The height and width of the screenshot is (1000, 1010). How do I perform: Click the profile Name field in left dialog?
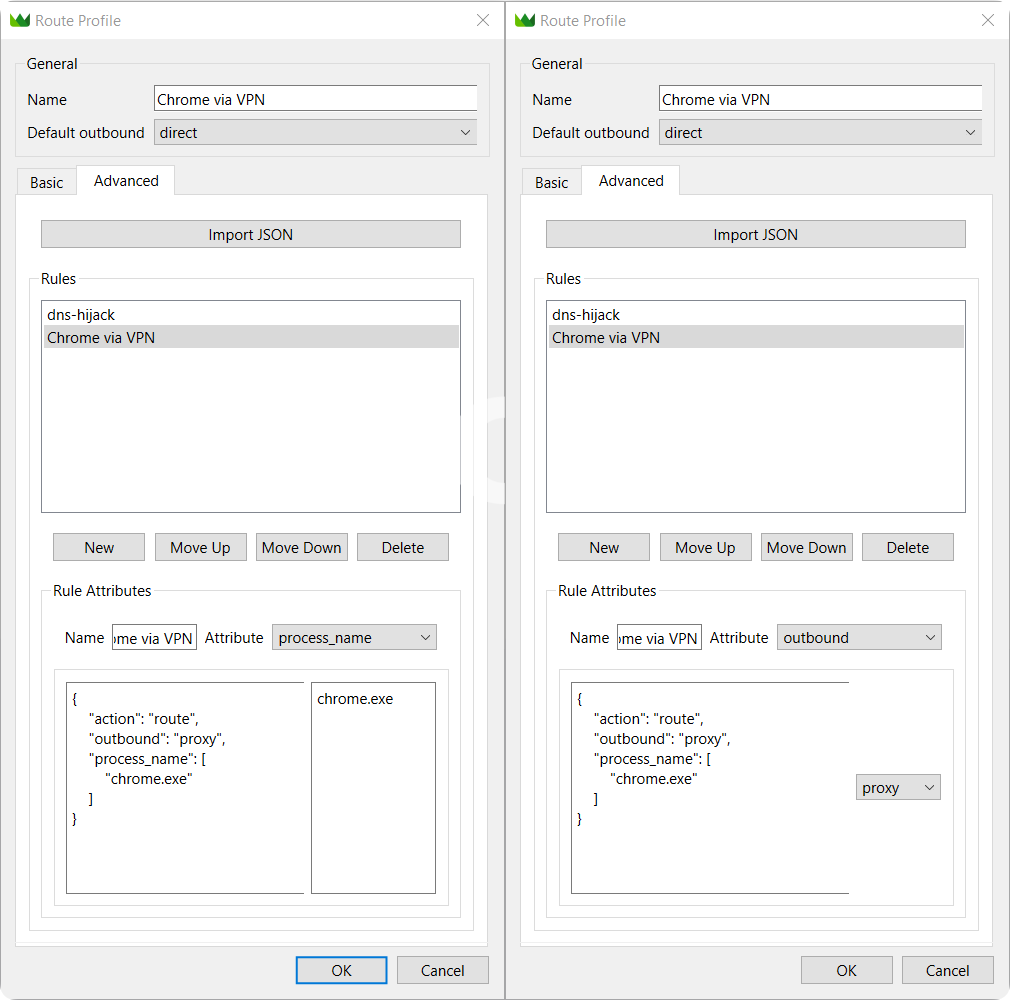pyautogui.click(x=316, y=100)
